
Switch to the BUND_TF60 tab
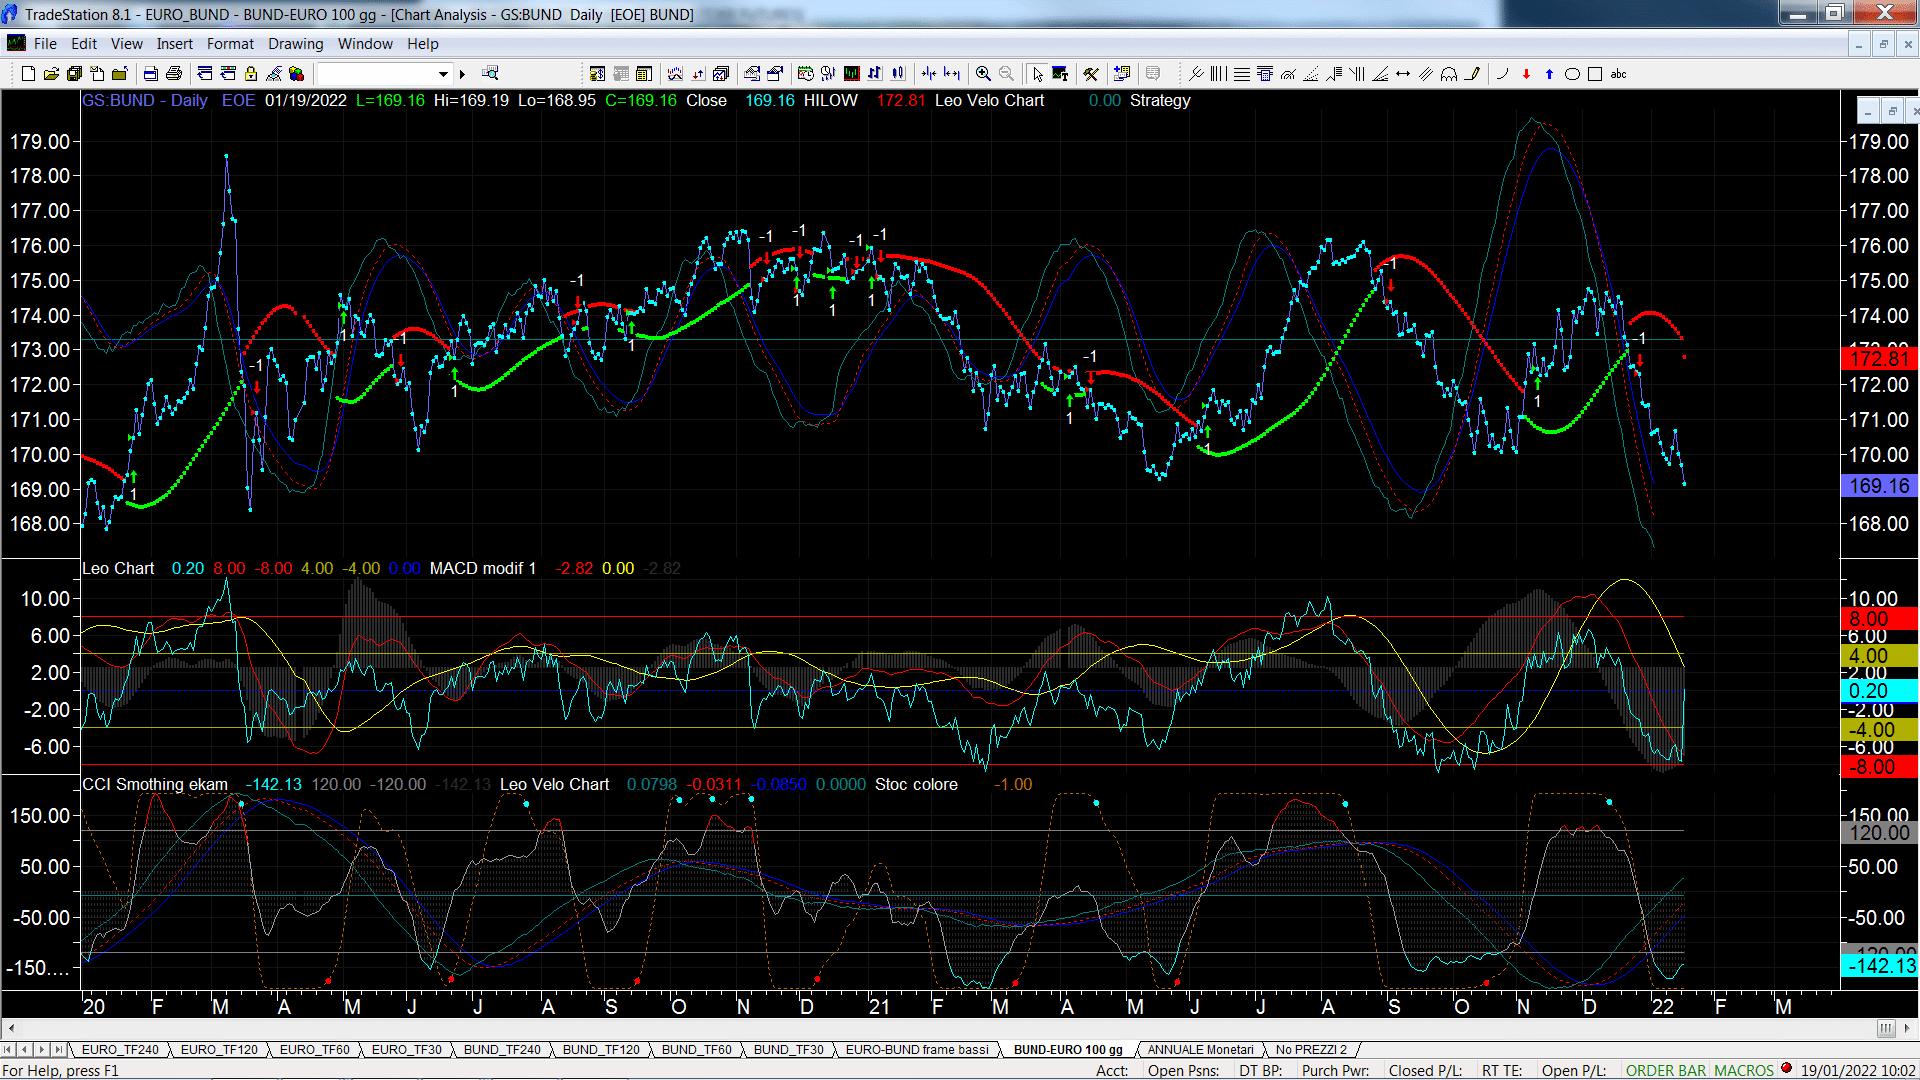click(696, 1049)
